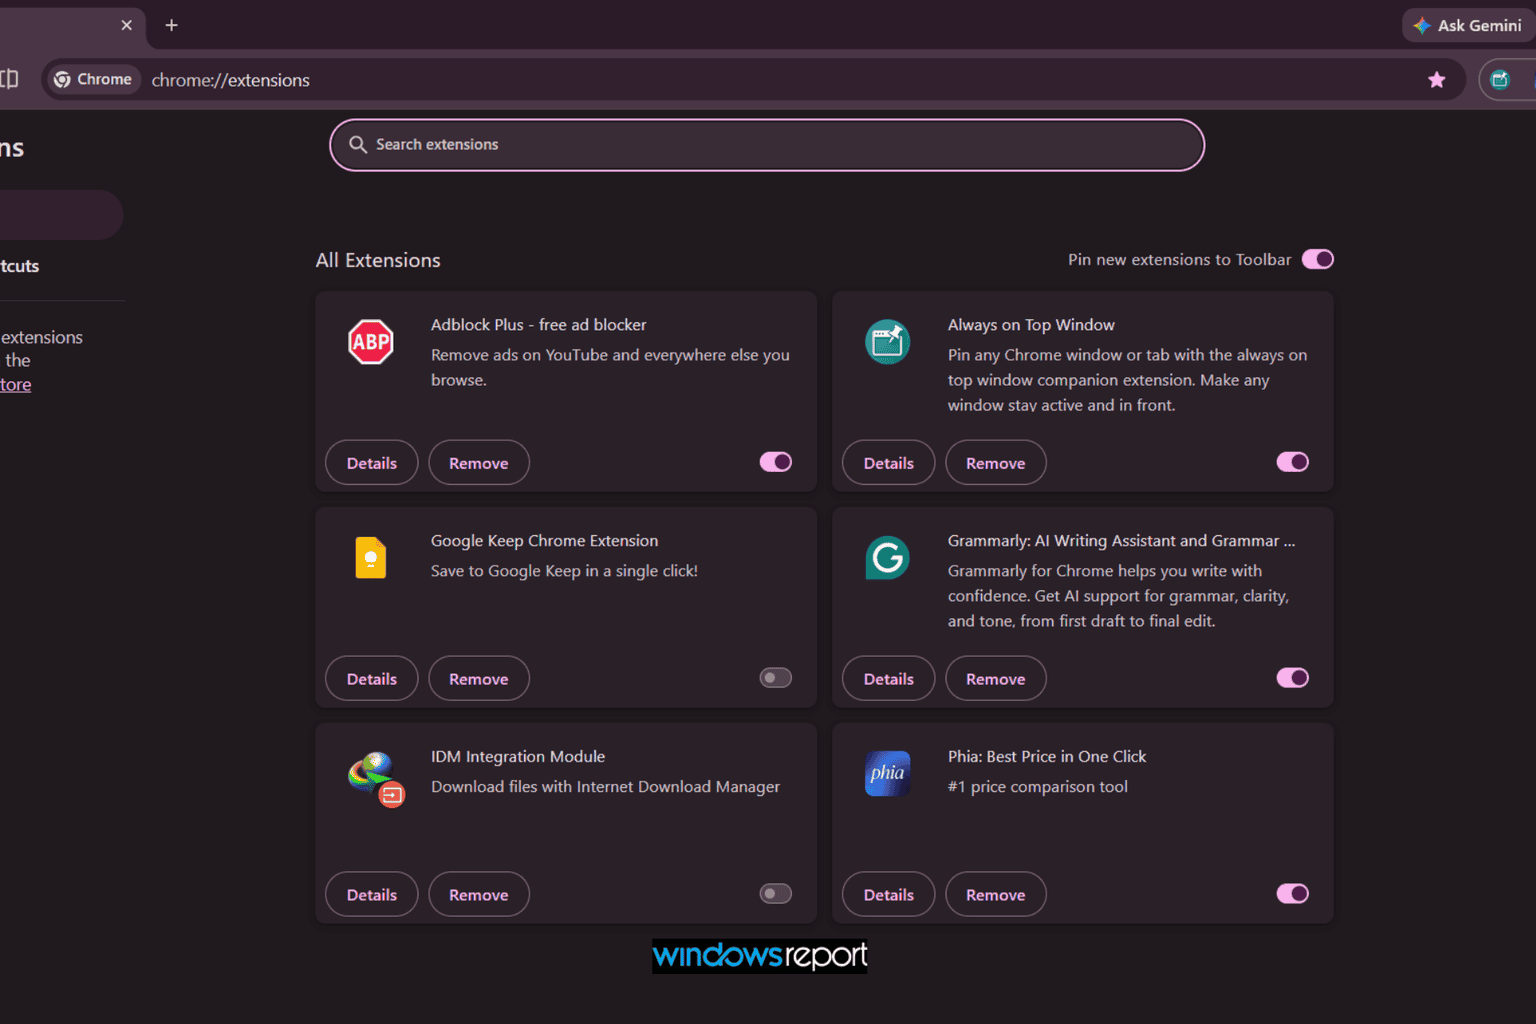The height and width of the screenshot is (1024, 1536).
Task: Click the 'Pin new extensions to Toolbar' label
Action: 1180,260
